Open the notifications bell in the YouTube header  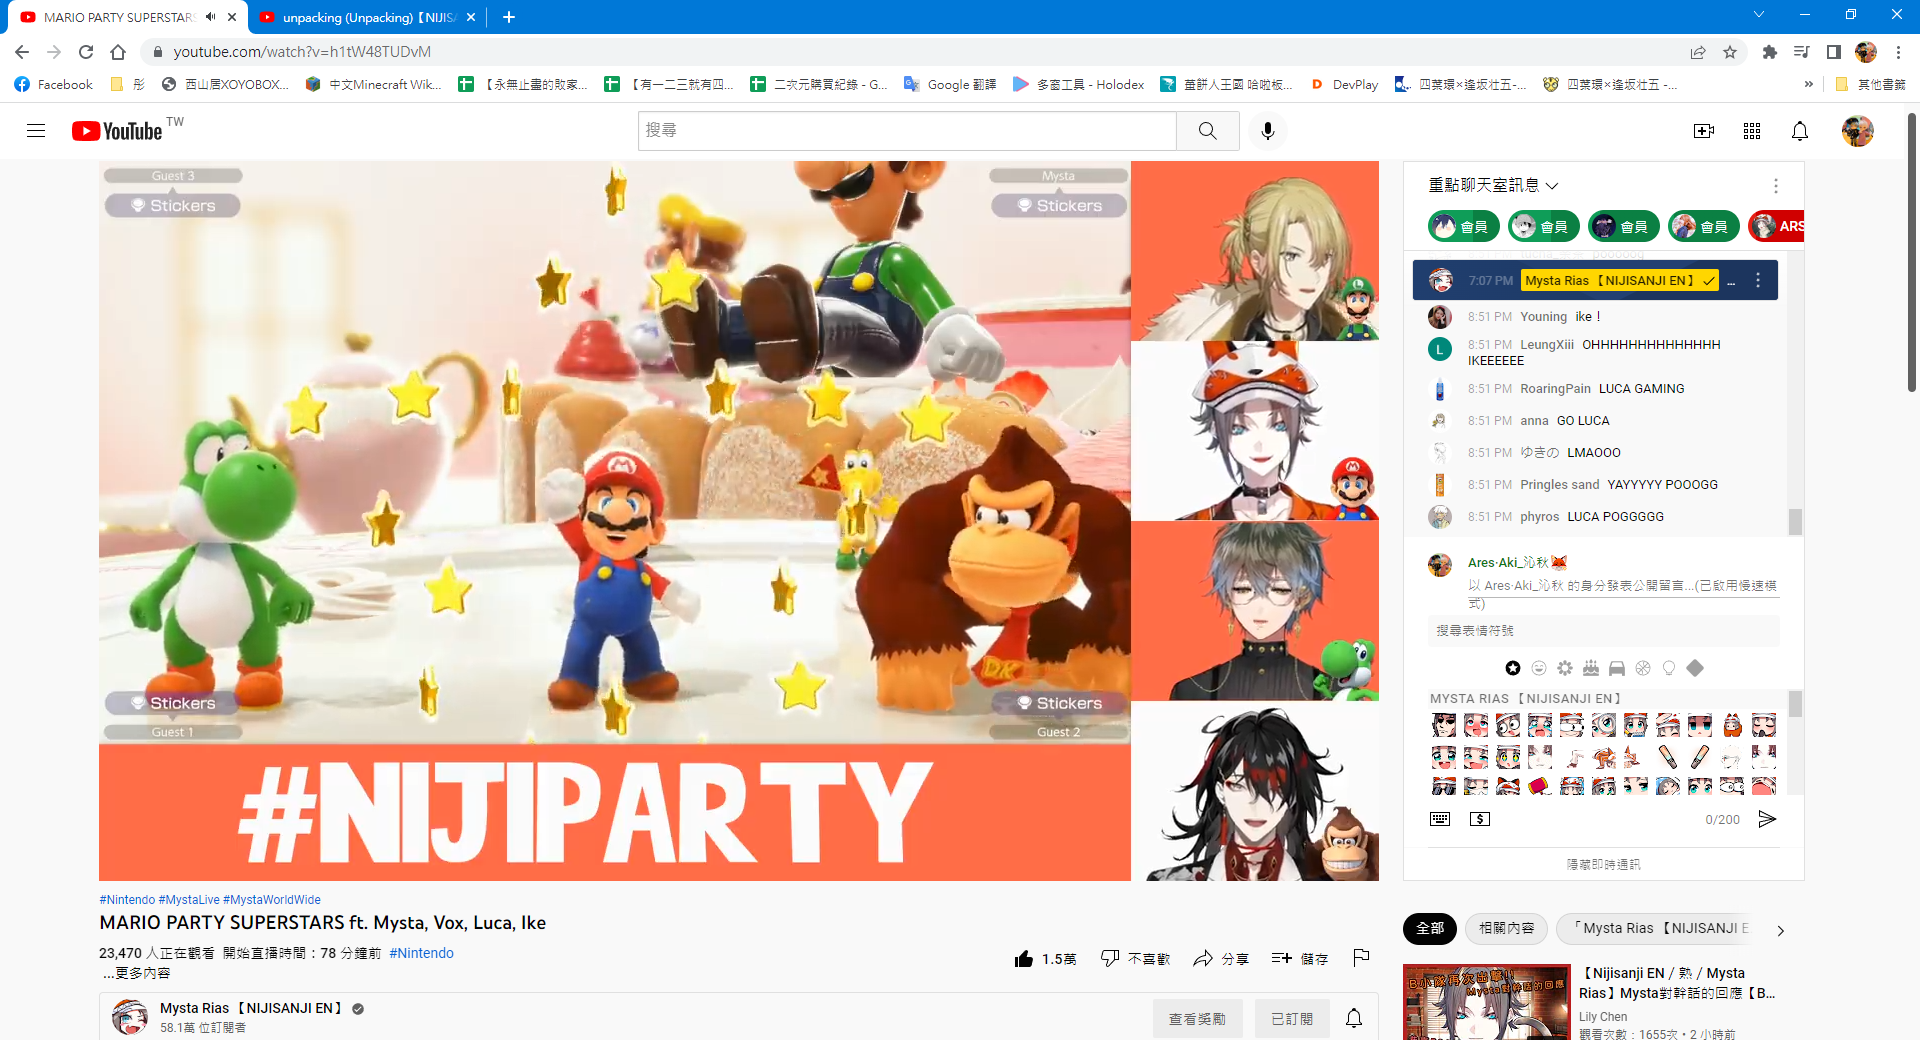pos(1800,131)
